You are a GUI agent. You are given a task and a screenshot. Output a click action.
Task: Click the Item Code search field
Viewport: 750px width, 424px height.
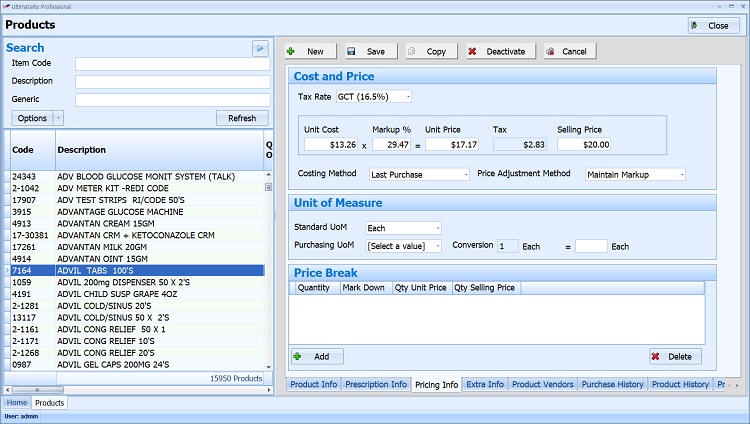point(172,64)
